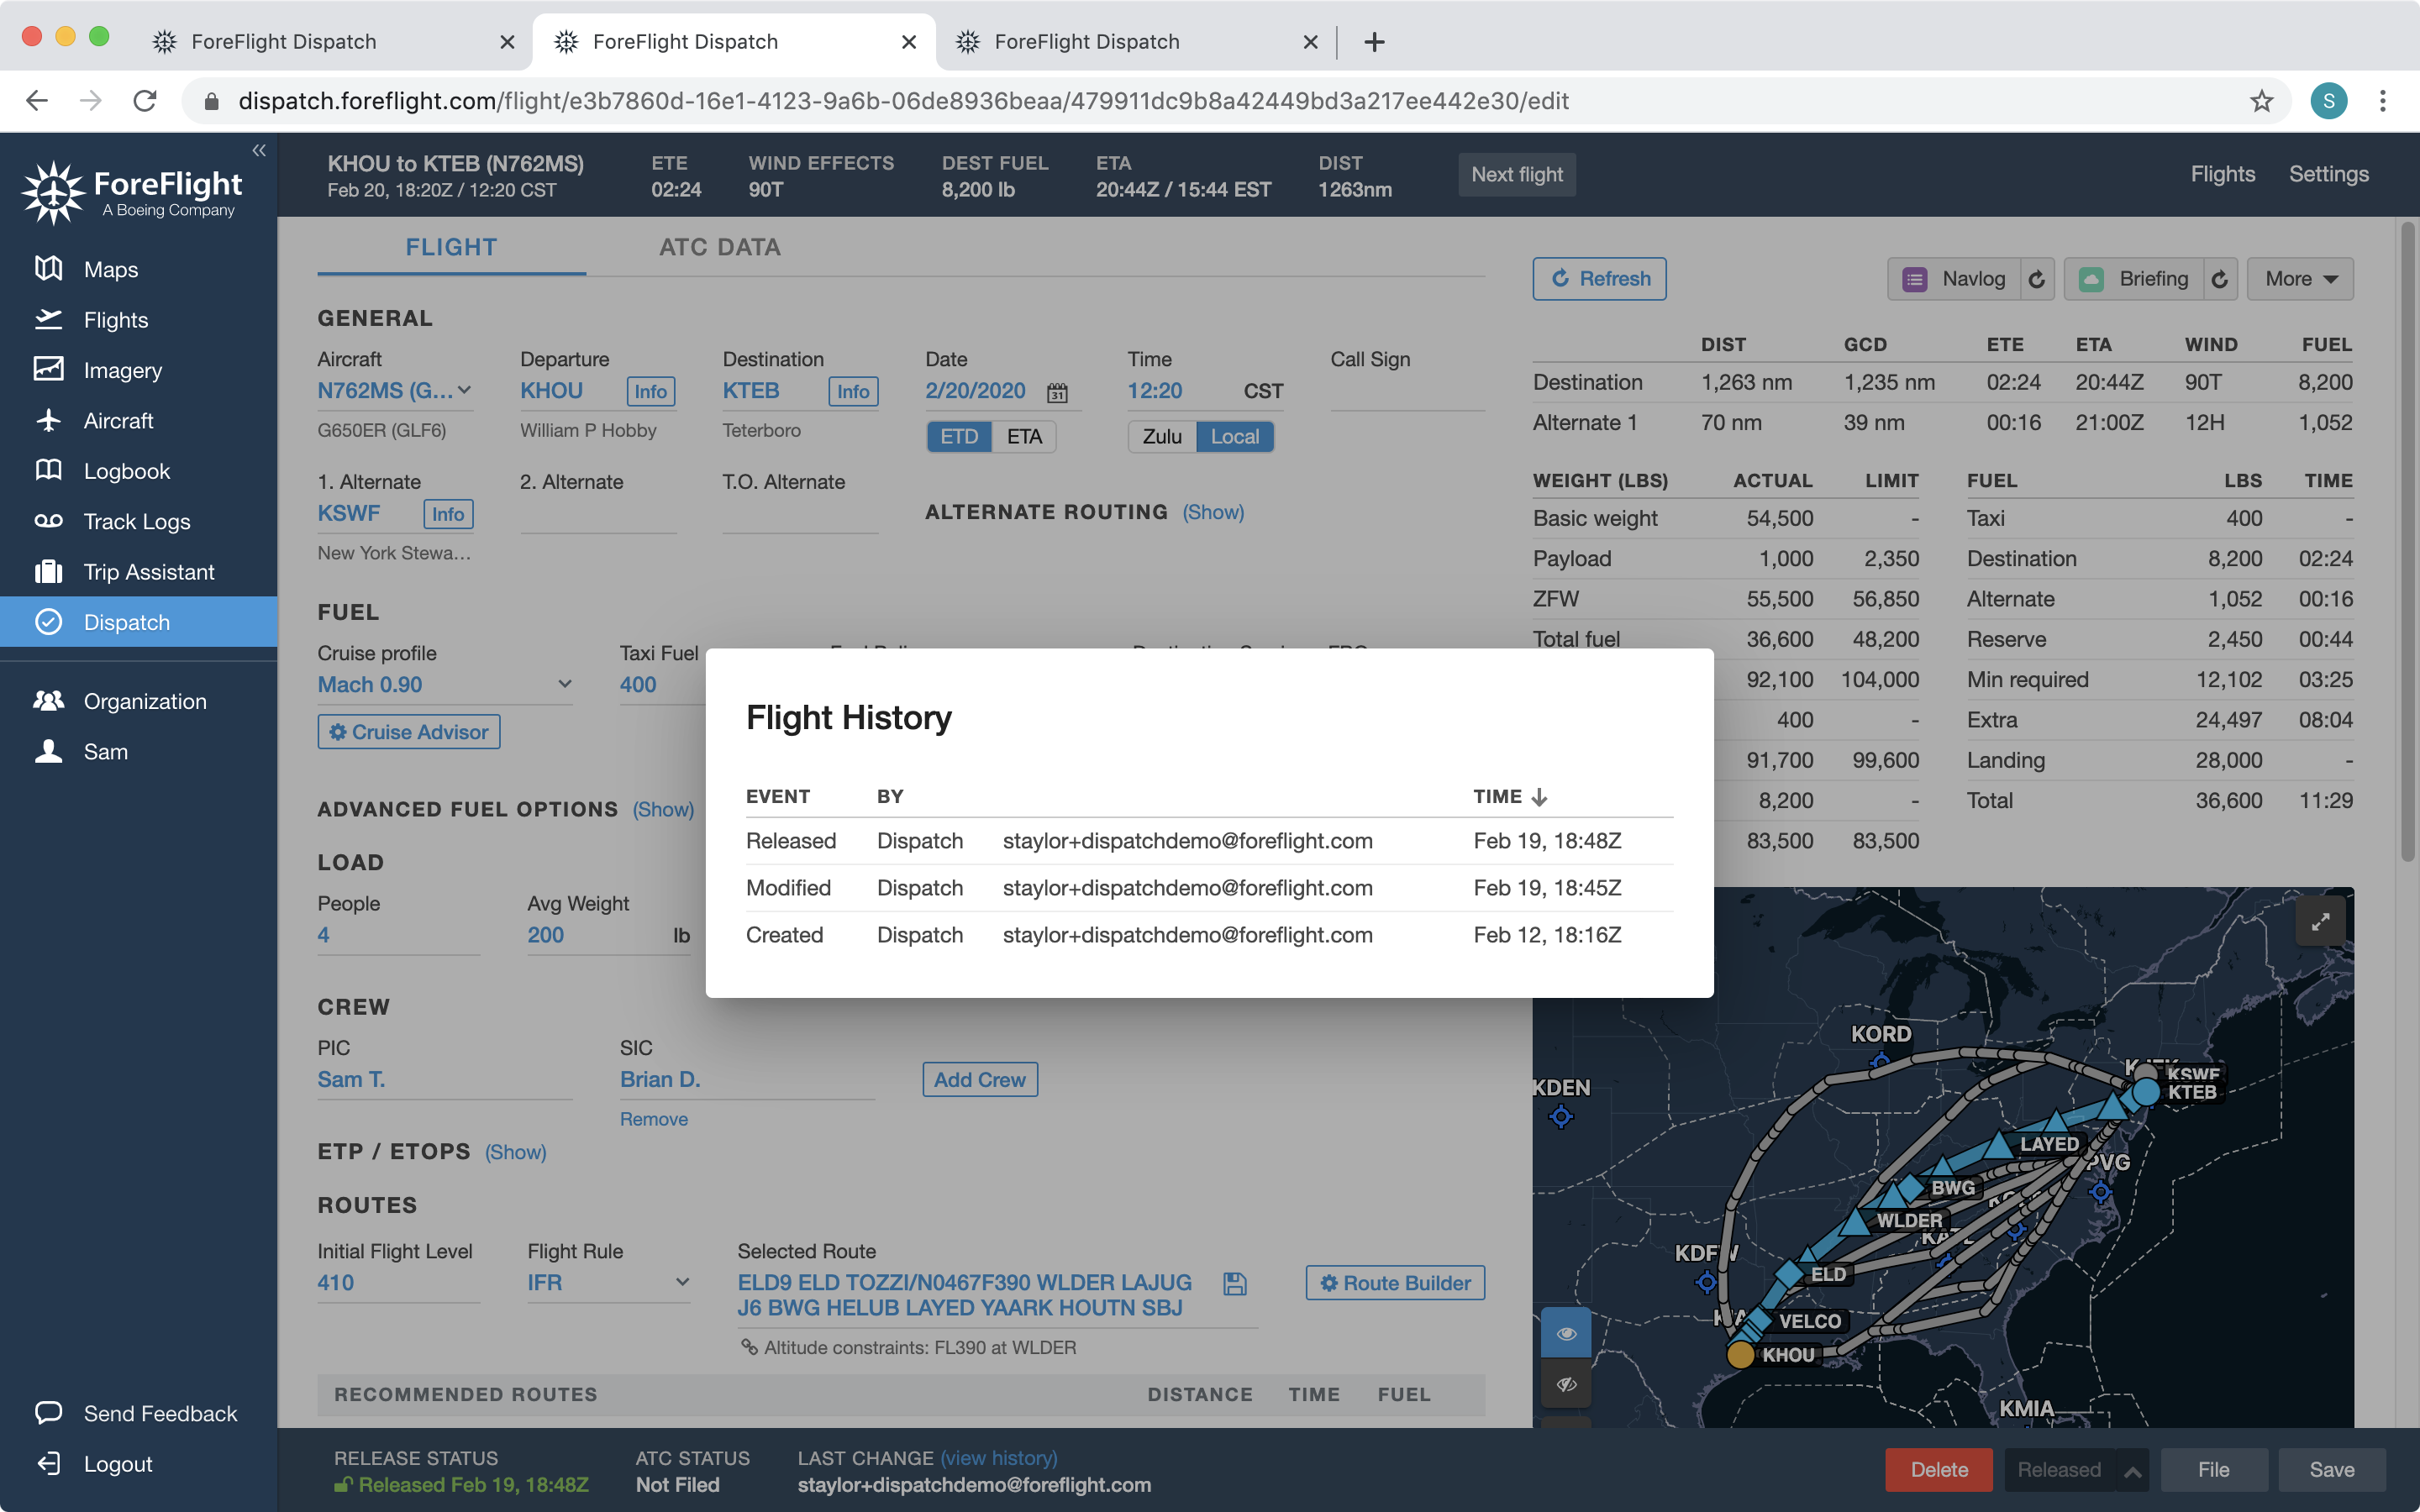Click the File button
The image size is (2420, 1512).
[2214, 1470]
